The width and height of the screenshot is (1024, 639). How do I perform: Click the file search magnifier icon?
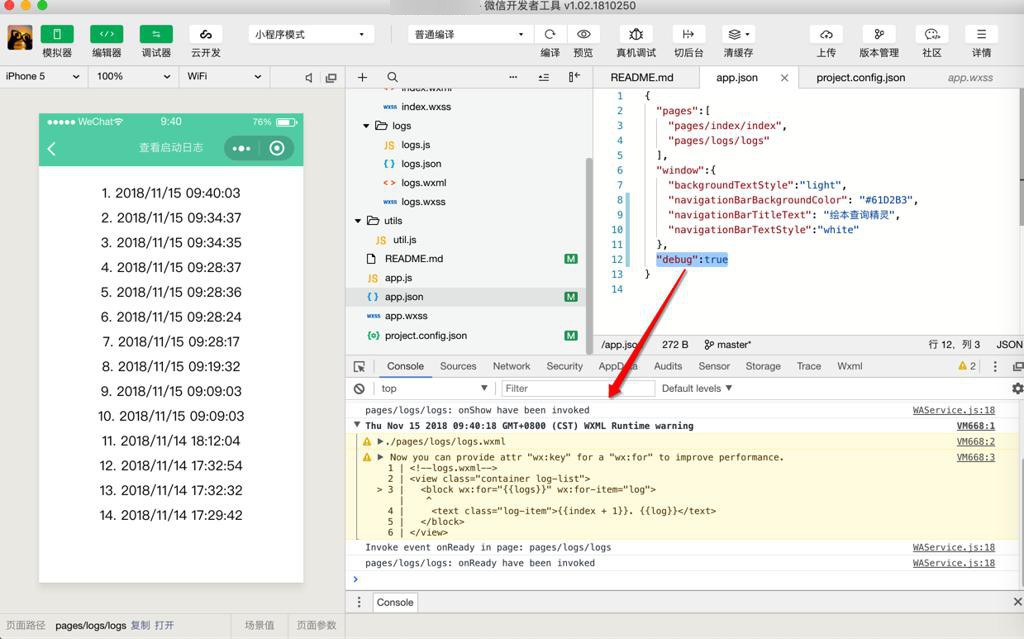[x=392, y=77]
